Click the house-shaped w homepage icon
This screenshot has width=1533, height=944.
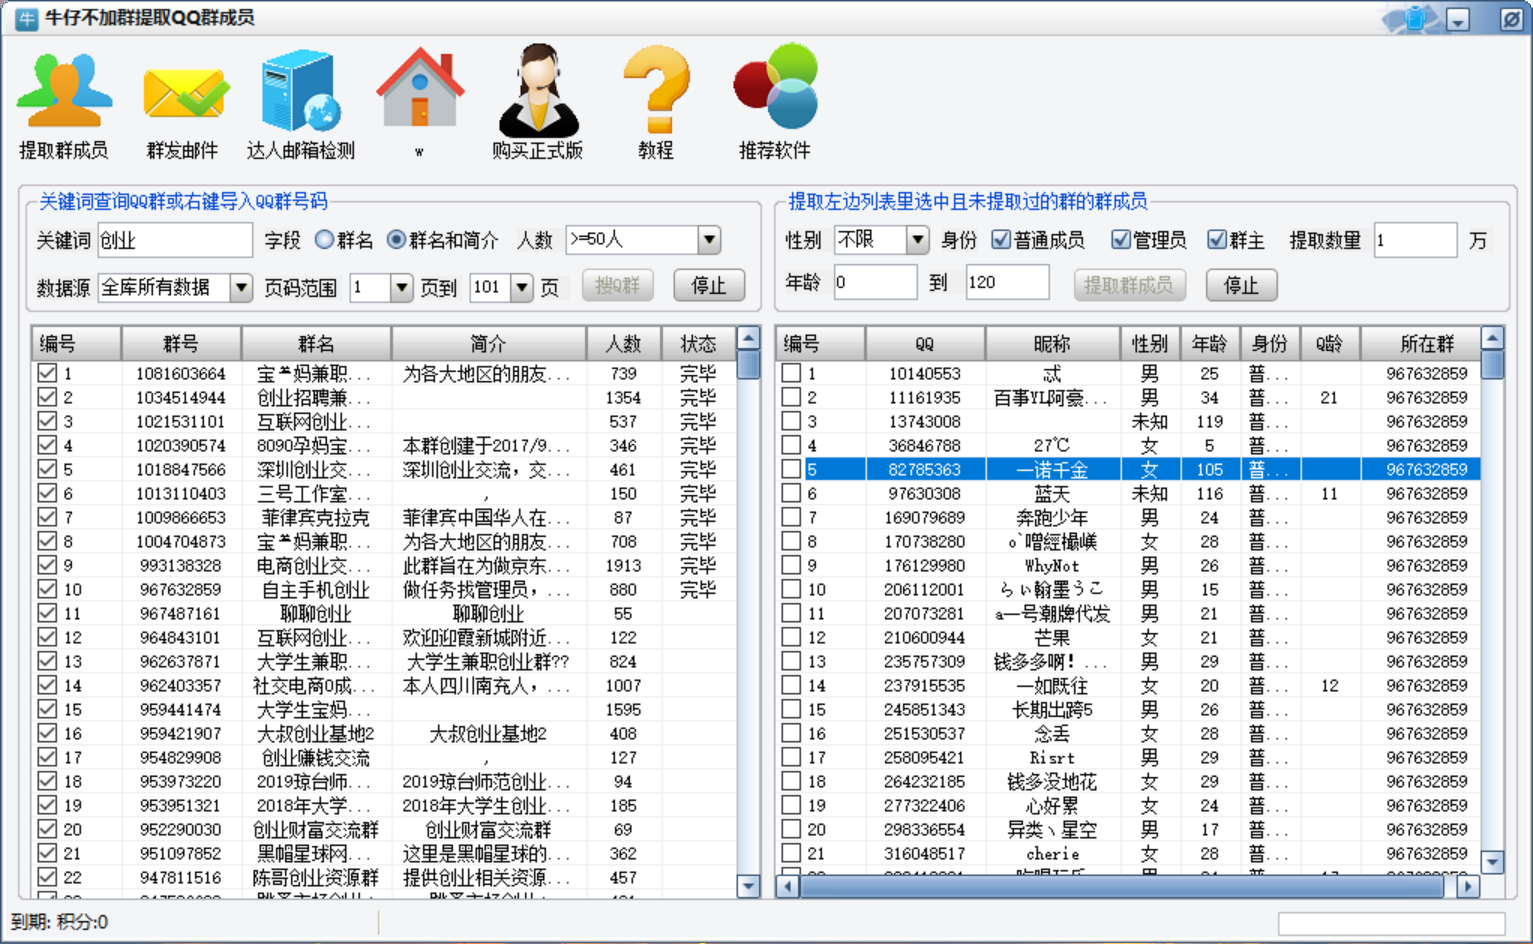(x=420, y=95)
